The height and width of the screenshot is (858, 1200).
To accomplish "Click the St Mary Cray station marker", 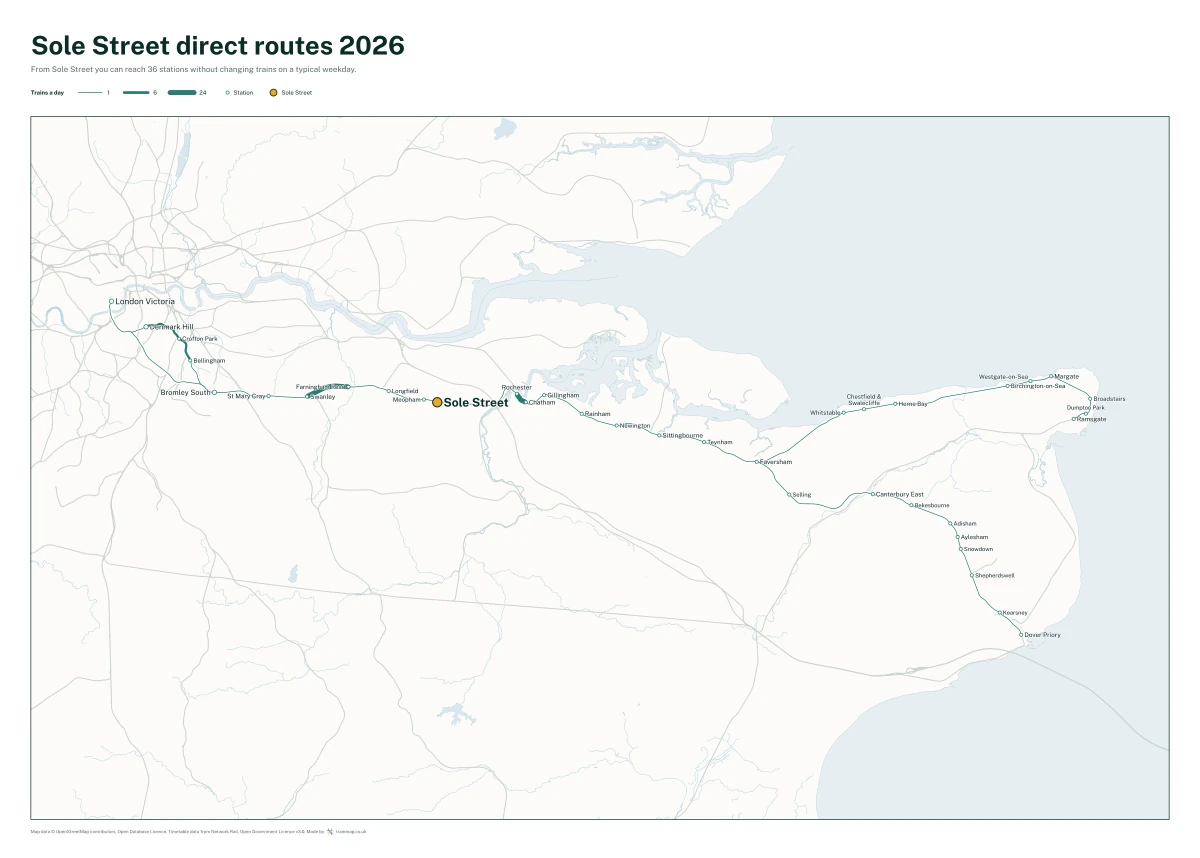I will tap(268, 396).
